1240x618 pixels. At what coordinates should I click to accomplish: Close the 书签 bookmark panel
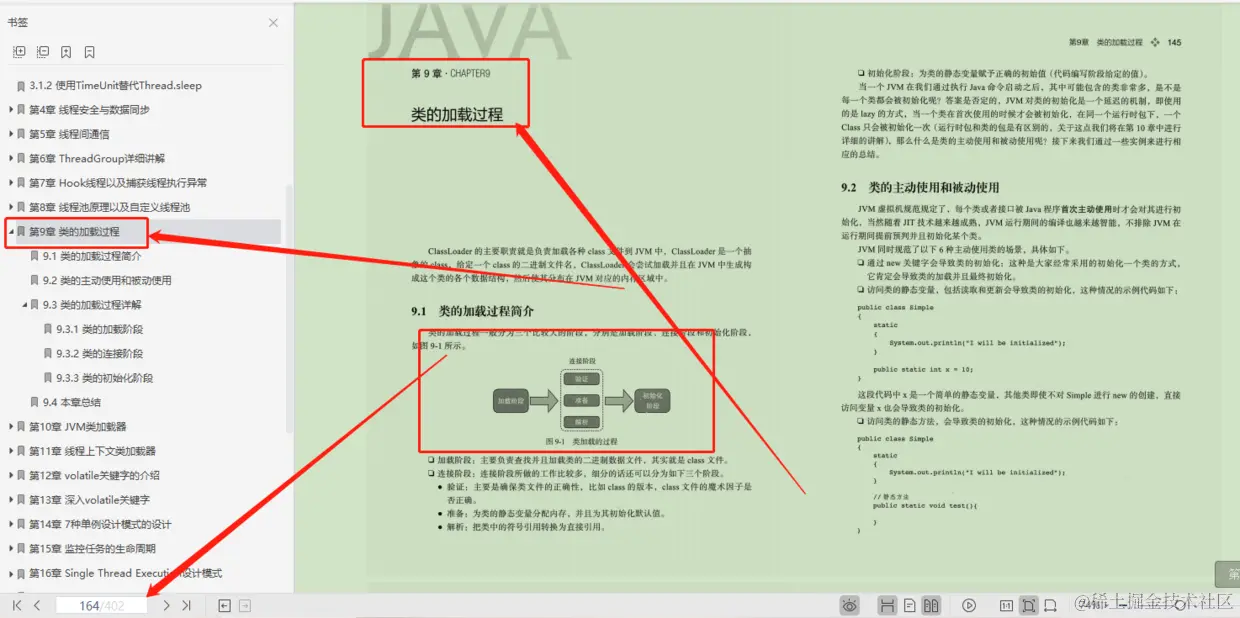coord(274,23)
